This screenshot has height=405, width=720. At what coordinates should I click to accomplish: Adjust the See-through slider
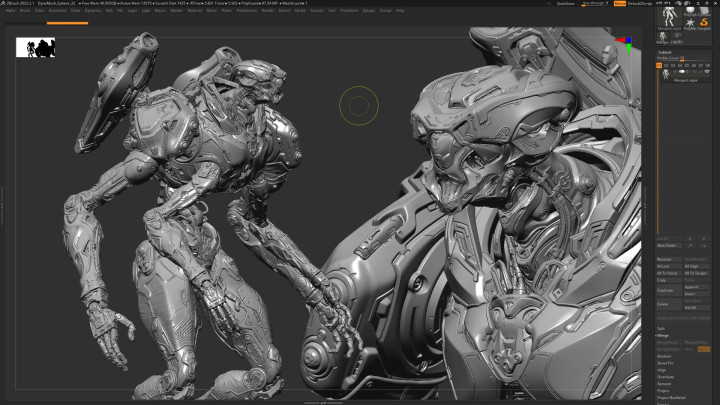(x=594, y=3)
